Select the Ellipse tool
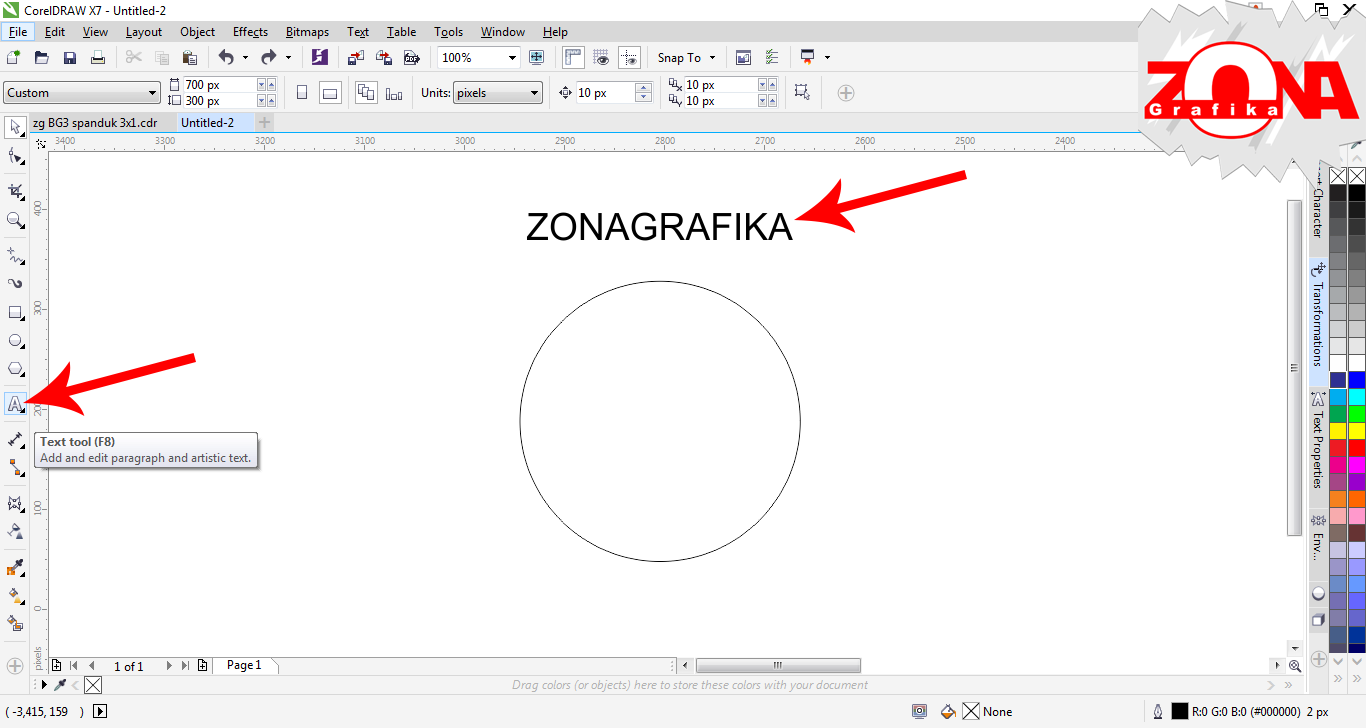1366x728 pixels. [x=15, y=341]
